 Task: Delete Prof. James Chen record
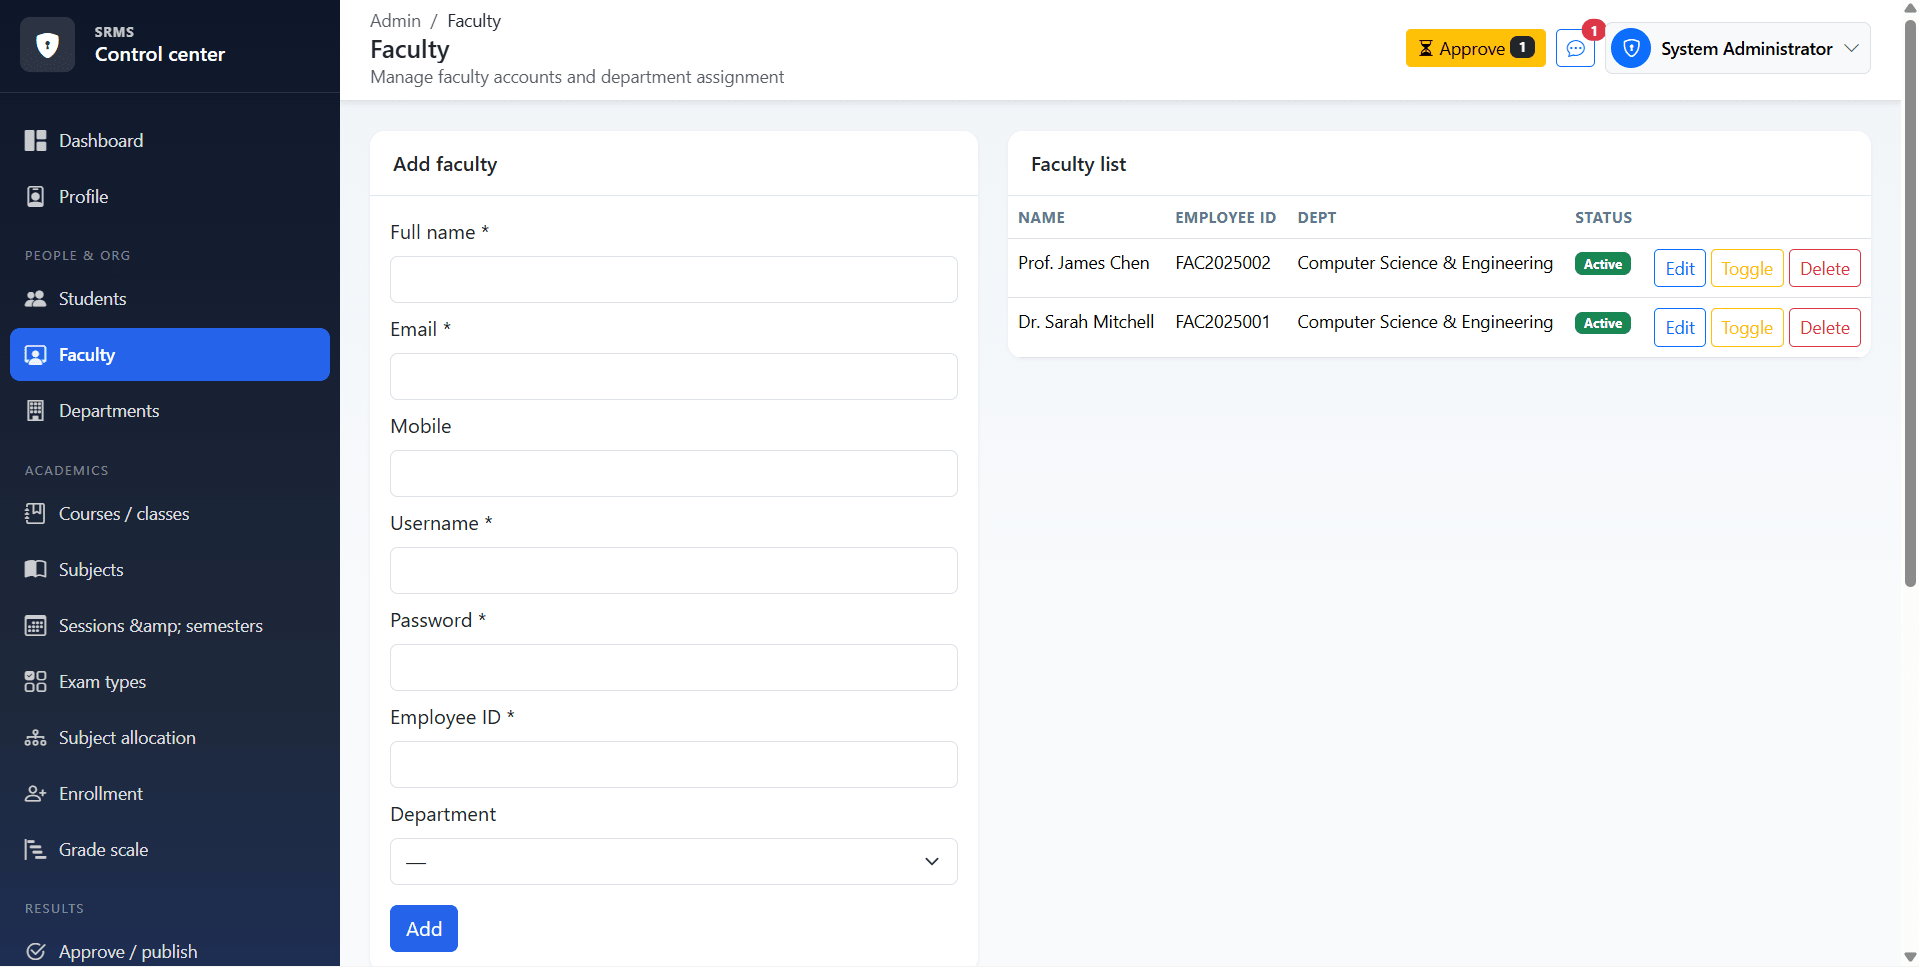point(1824,268)
